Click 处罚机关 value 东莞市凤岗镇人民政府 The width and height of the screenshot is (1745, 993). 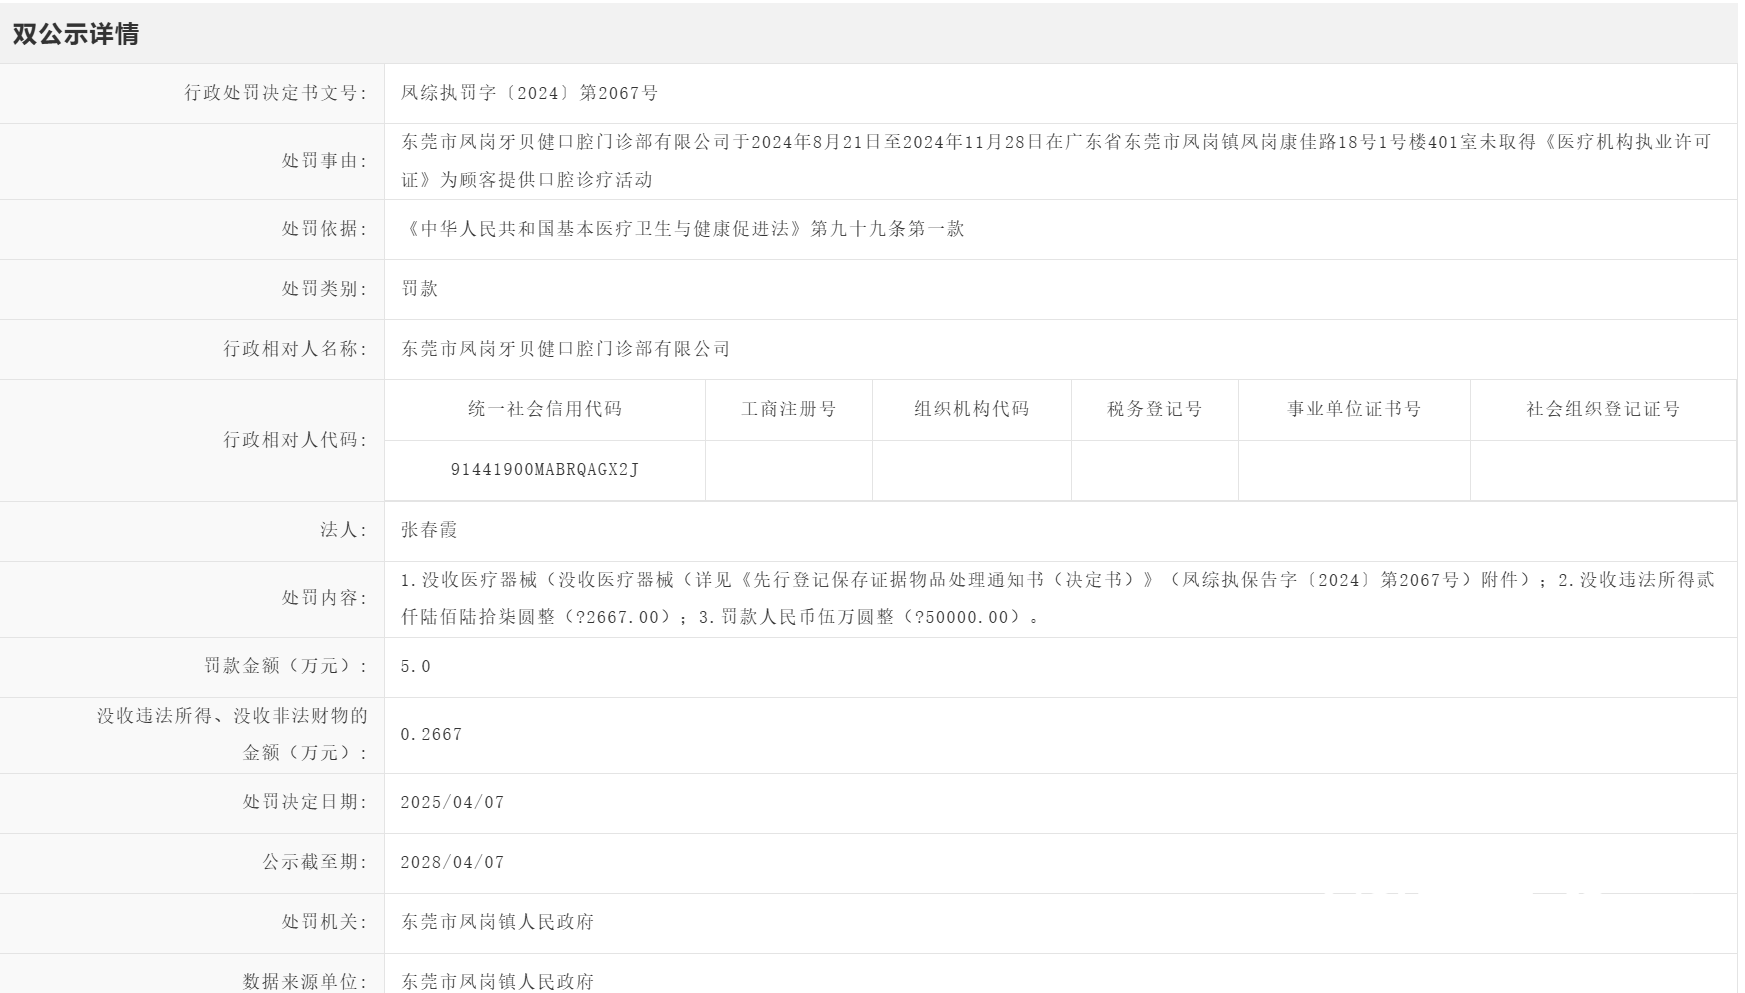497,922
